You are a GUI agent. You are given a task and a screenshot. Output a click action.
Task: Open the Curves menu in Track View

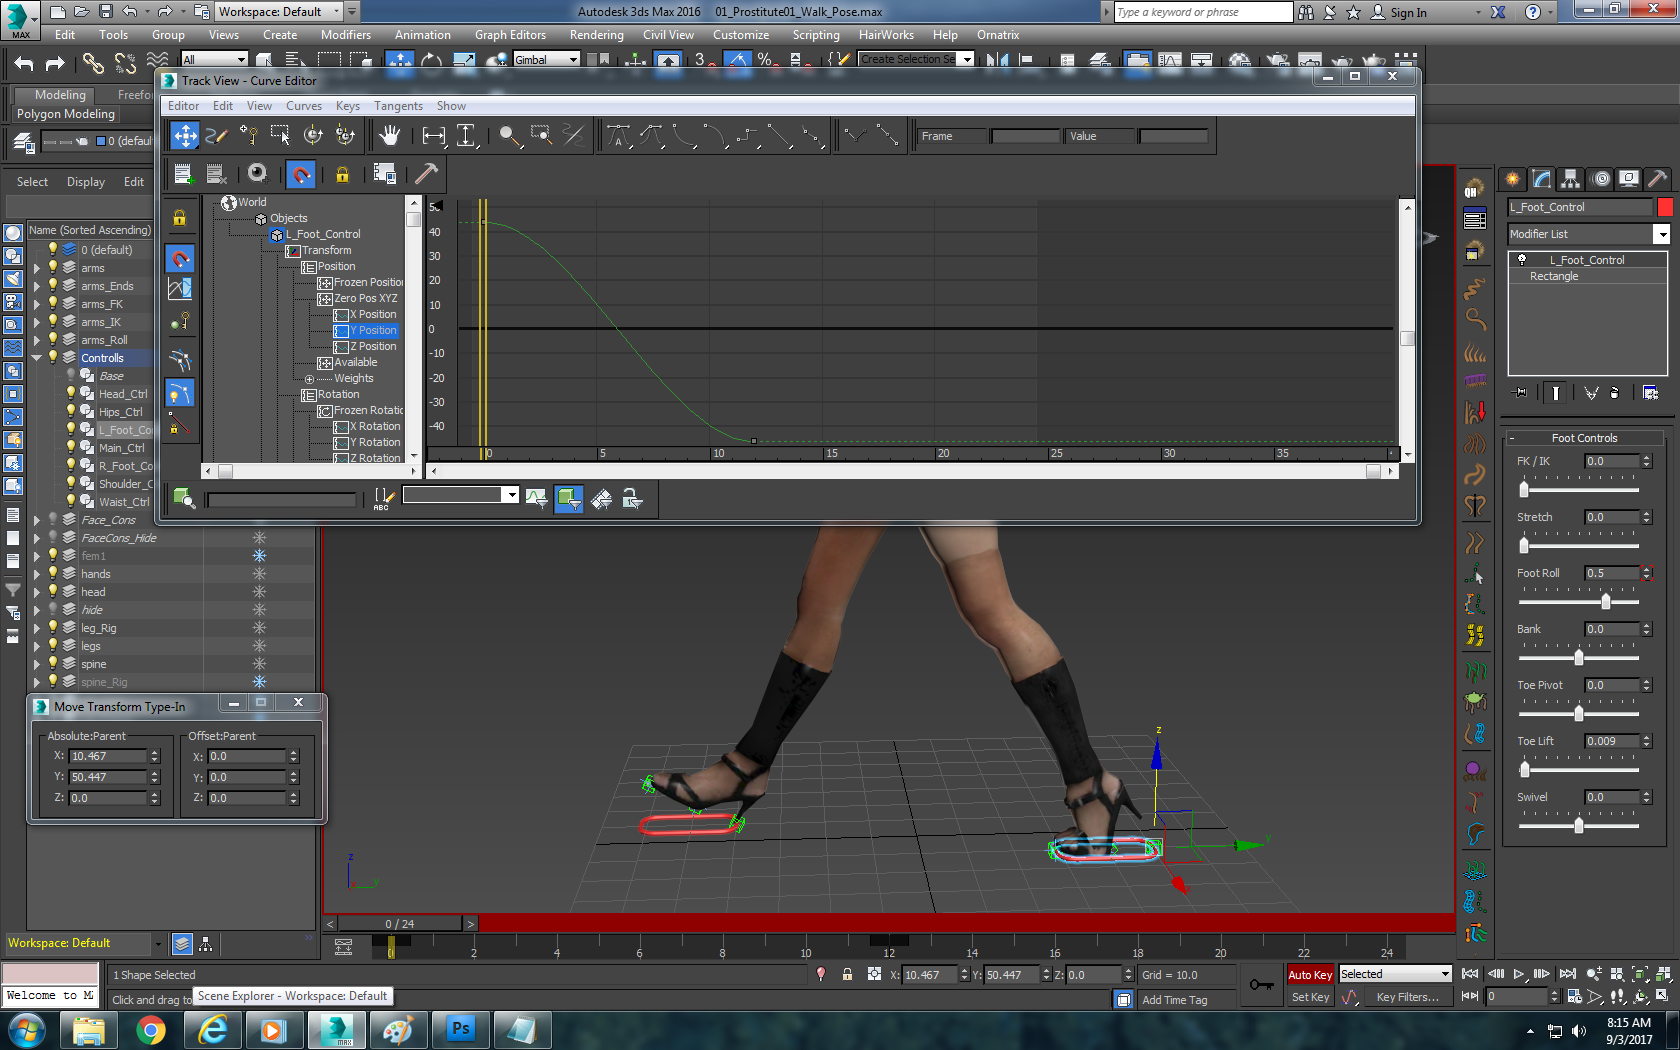[304, 106]
